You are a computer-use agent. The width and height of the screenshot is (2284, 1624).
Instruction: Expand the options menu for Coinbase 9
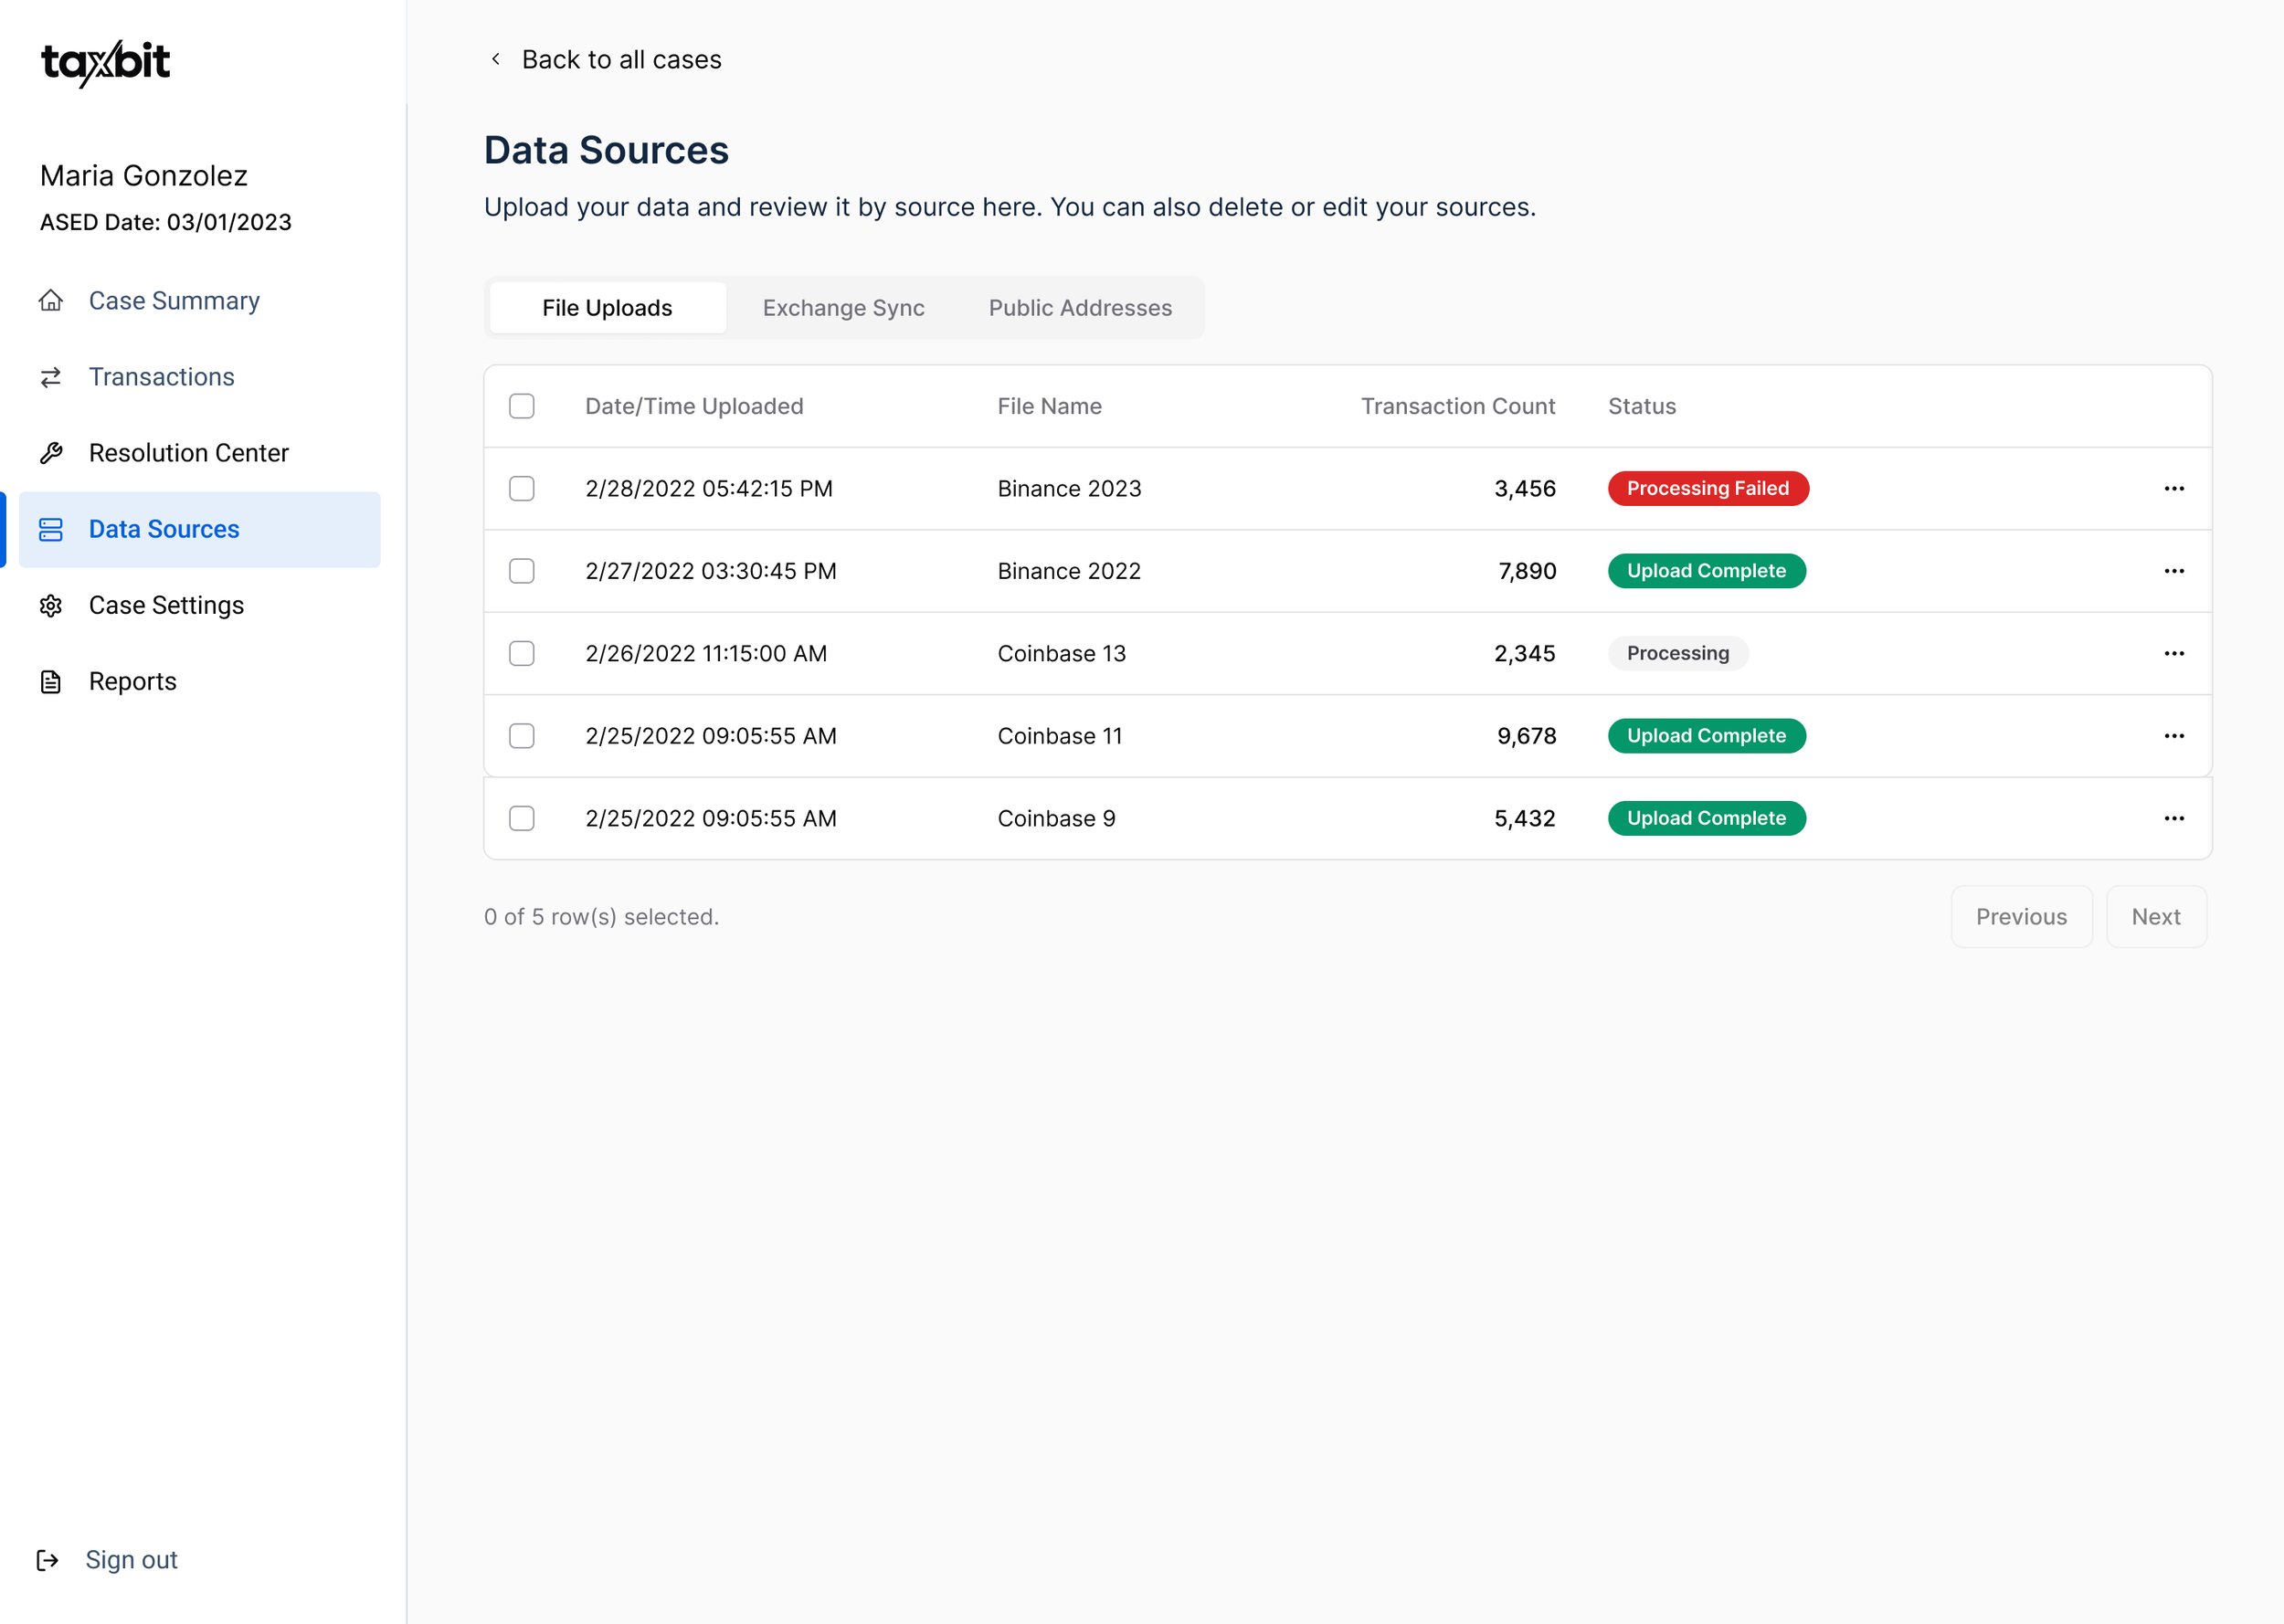(2174, 818)
